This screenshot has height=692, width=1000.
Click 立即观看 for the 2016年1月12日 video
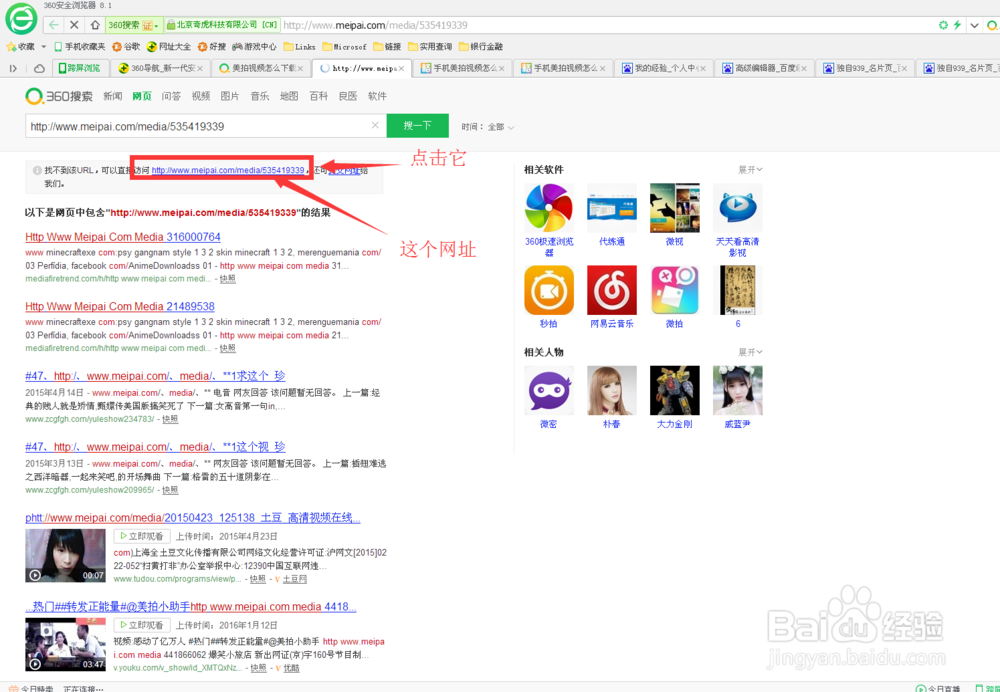pyautogui.click(x=142, y=625)
